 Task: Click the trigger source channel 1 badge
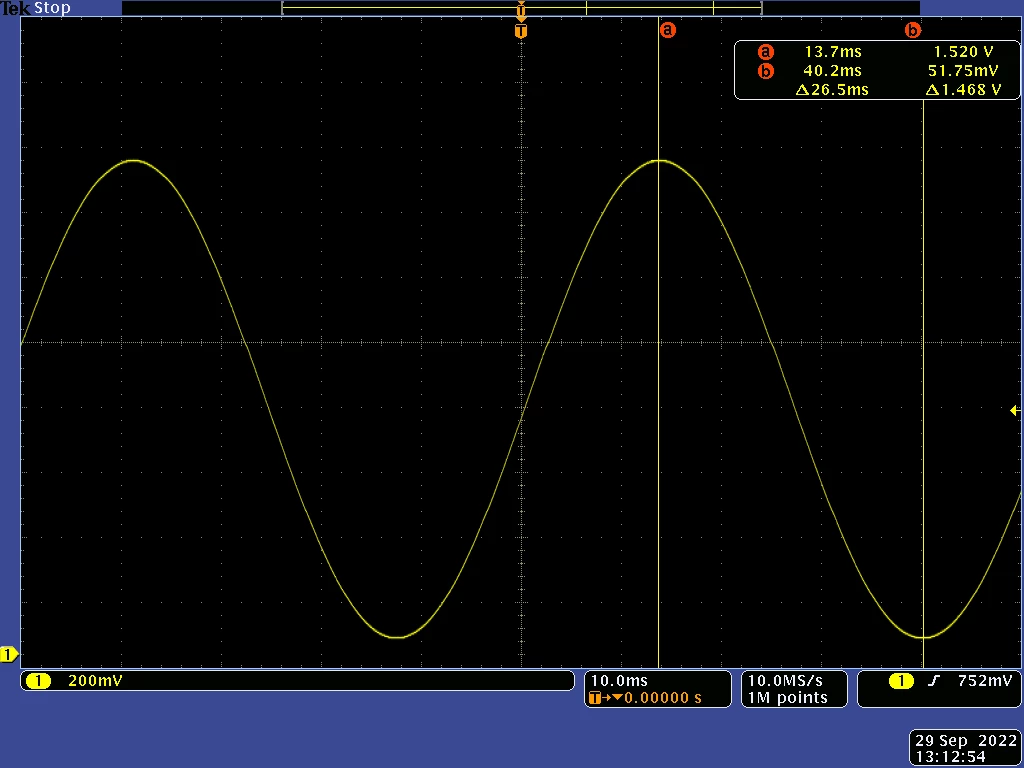click(901, 681)
